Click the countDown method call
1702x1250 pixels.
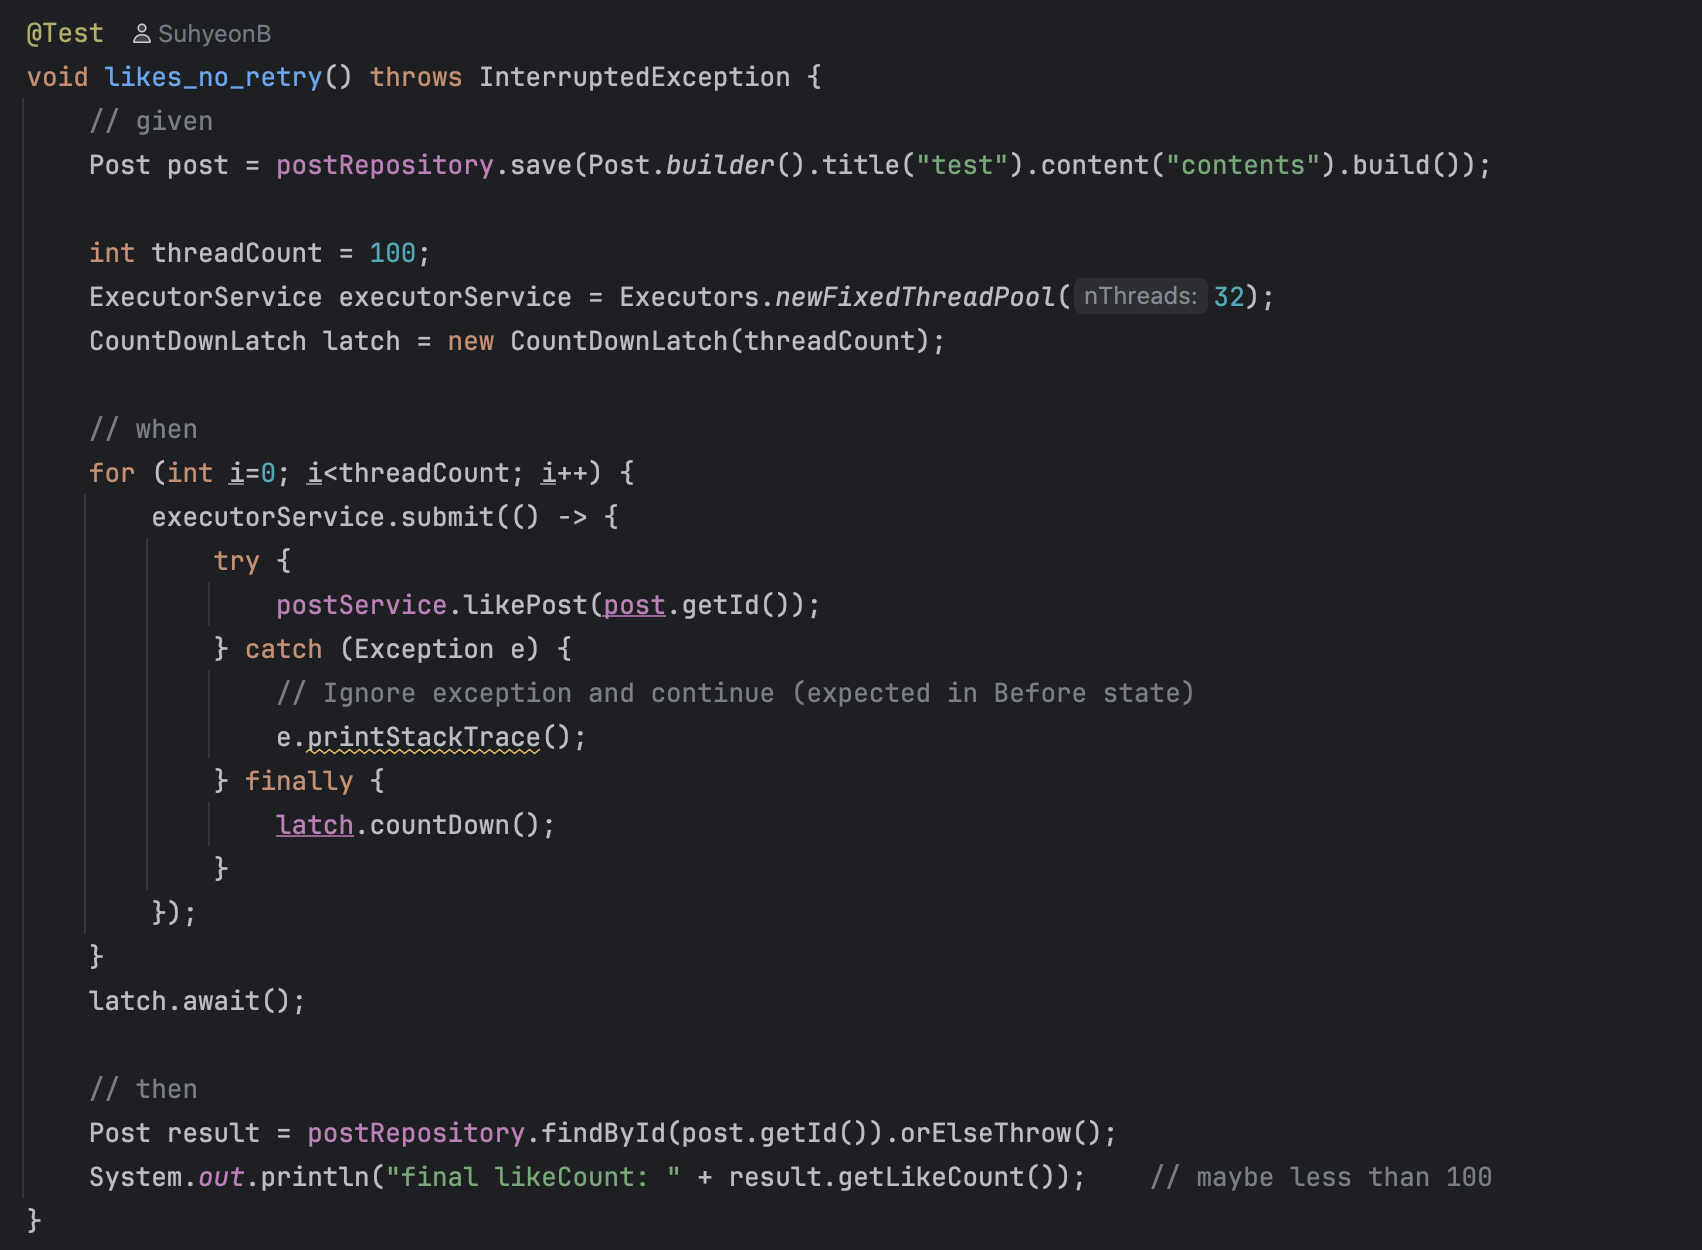tap(439, 825)
